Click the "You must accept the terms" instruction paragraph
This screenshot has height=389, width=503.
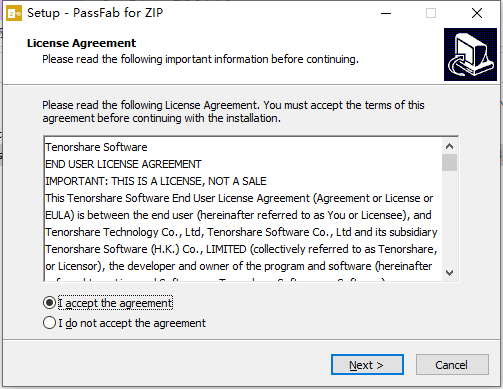point(233,111)
